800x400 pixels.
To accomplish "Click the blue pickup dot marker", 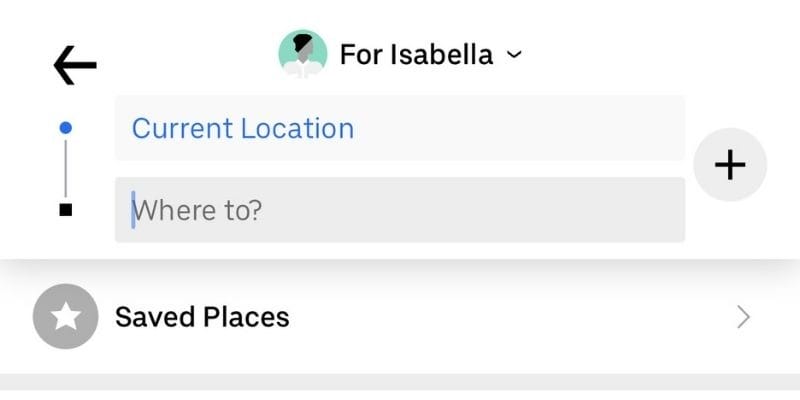I will pos(66,128).
